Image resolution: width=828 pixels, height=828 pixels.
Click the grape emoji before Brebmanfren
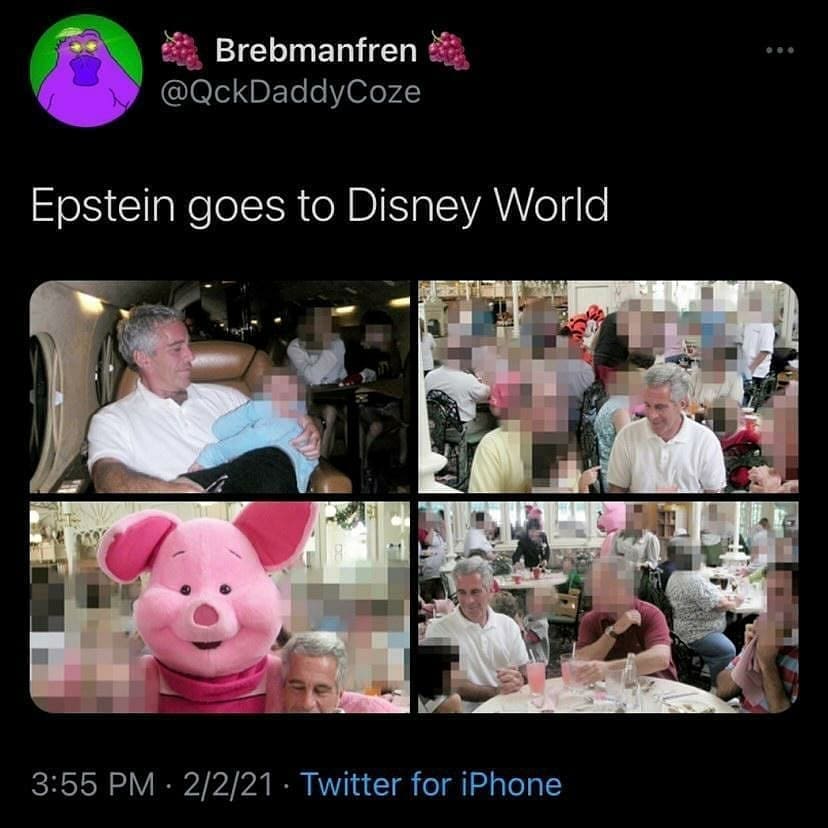coord(181,50)
